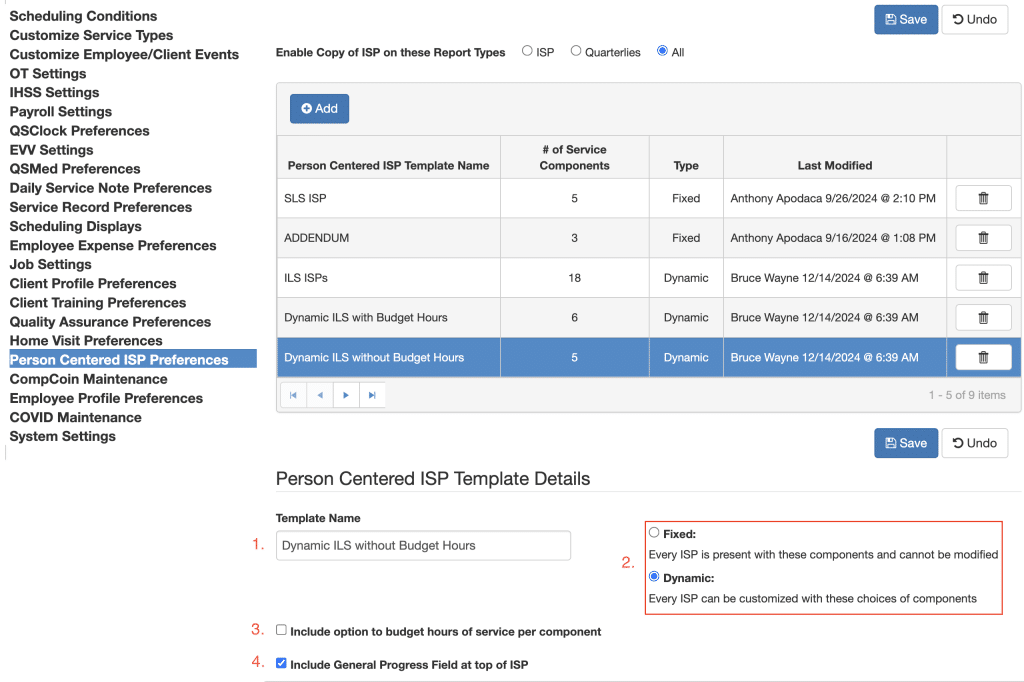Open Payroll Settings preferences
Viewport: 1024px width, 682px height.
(x=60, y=111)
